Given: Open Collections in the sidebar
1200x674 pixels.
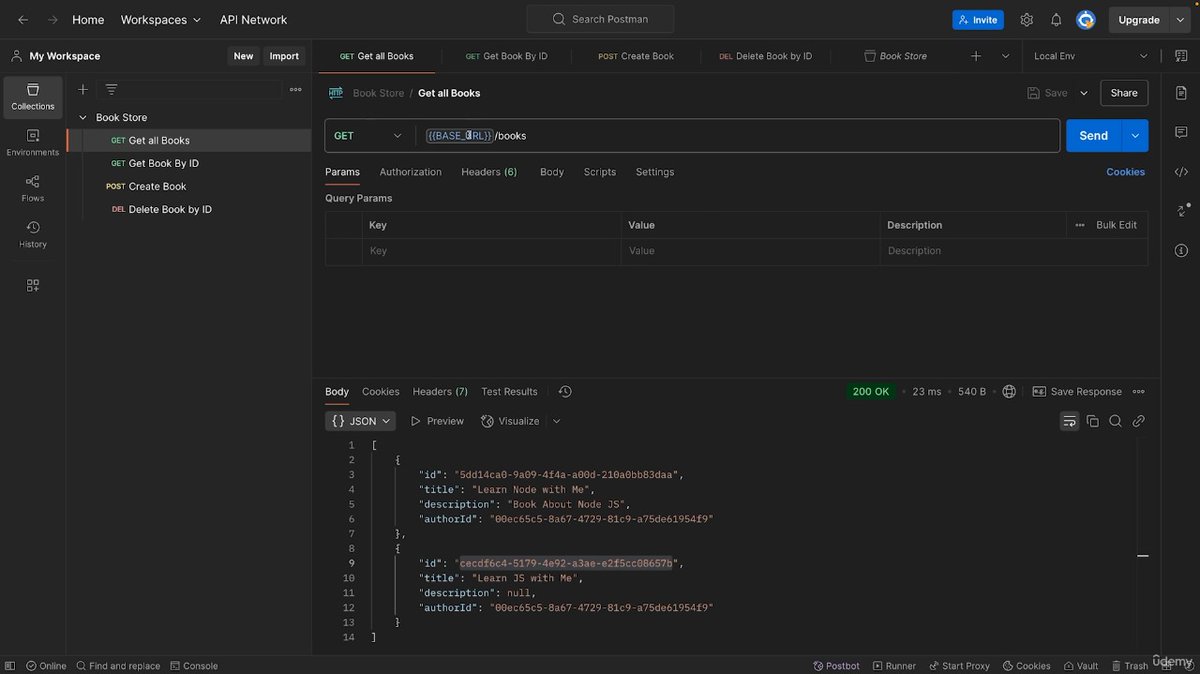Looking at the screenshot, I should (x=33, y=97).
